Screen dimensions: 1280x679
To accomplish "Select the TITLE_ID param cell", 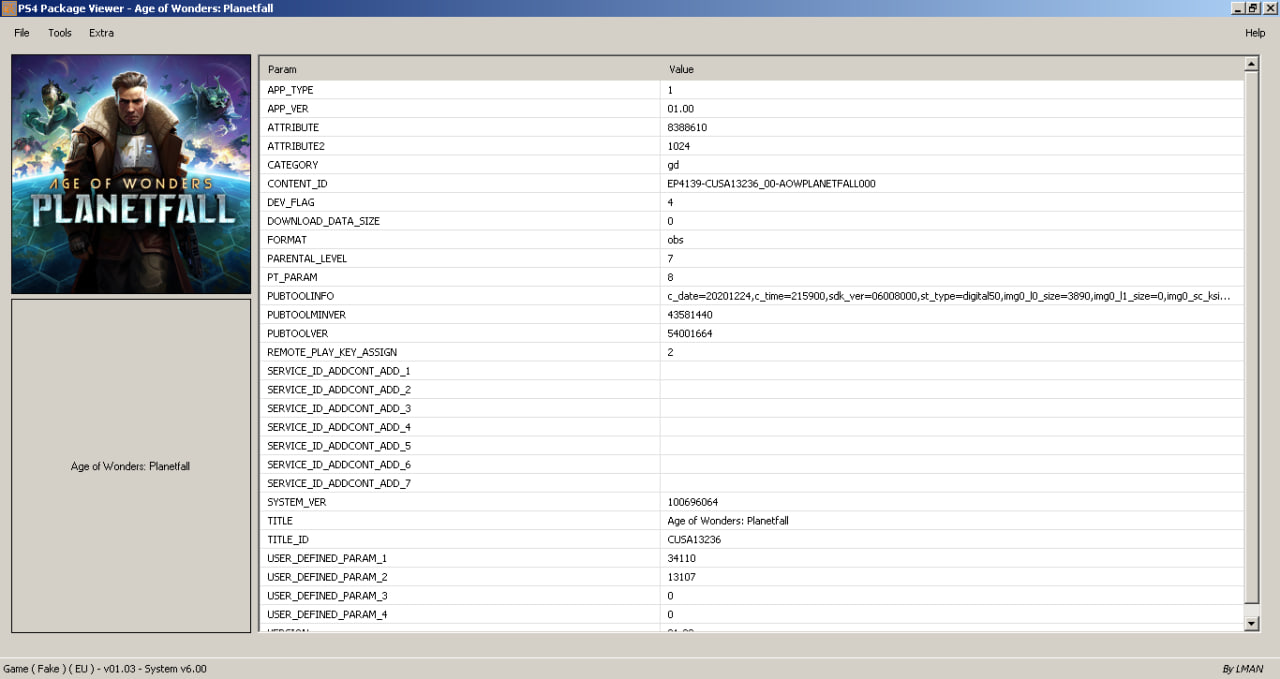I will [460, 539].
